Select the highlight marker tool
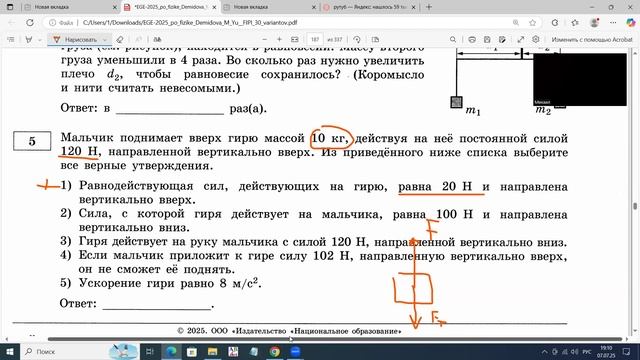This screenshot has height=360, width=640. tap(29, 40)
